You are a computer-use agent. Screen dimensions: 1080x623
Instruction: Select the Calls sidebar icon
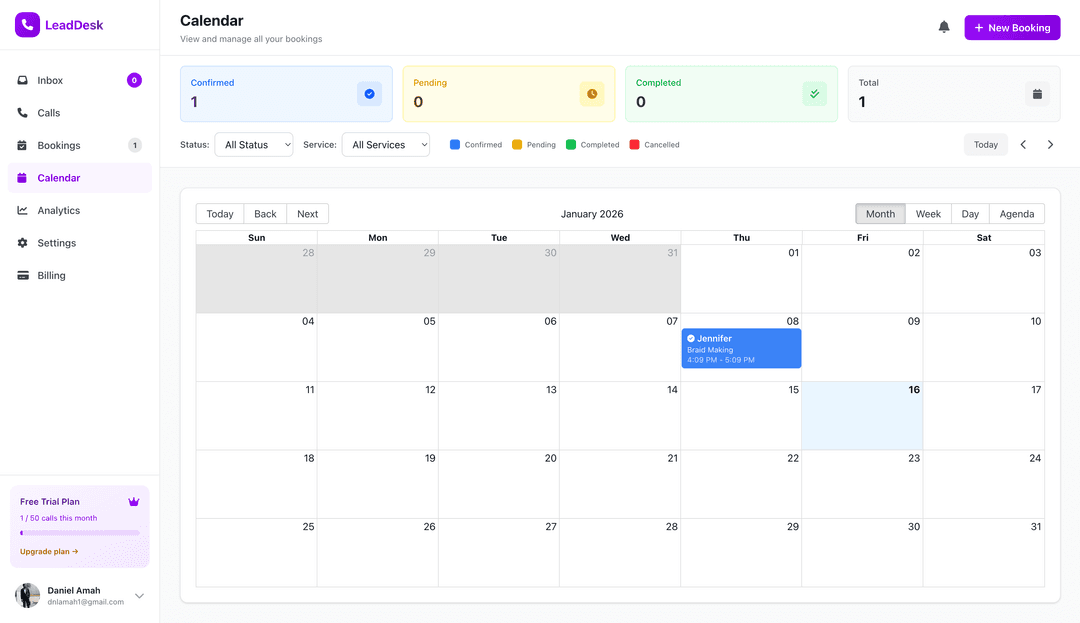(47, 112)
